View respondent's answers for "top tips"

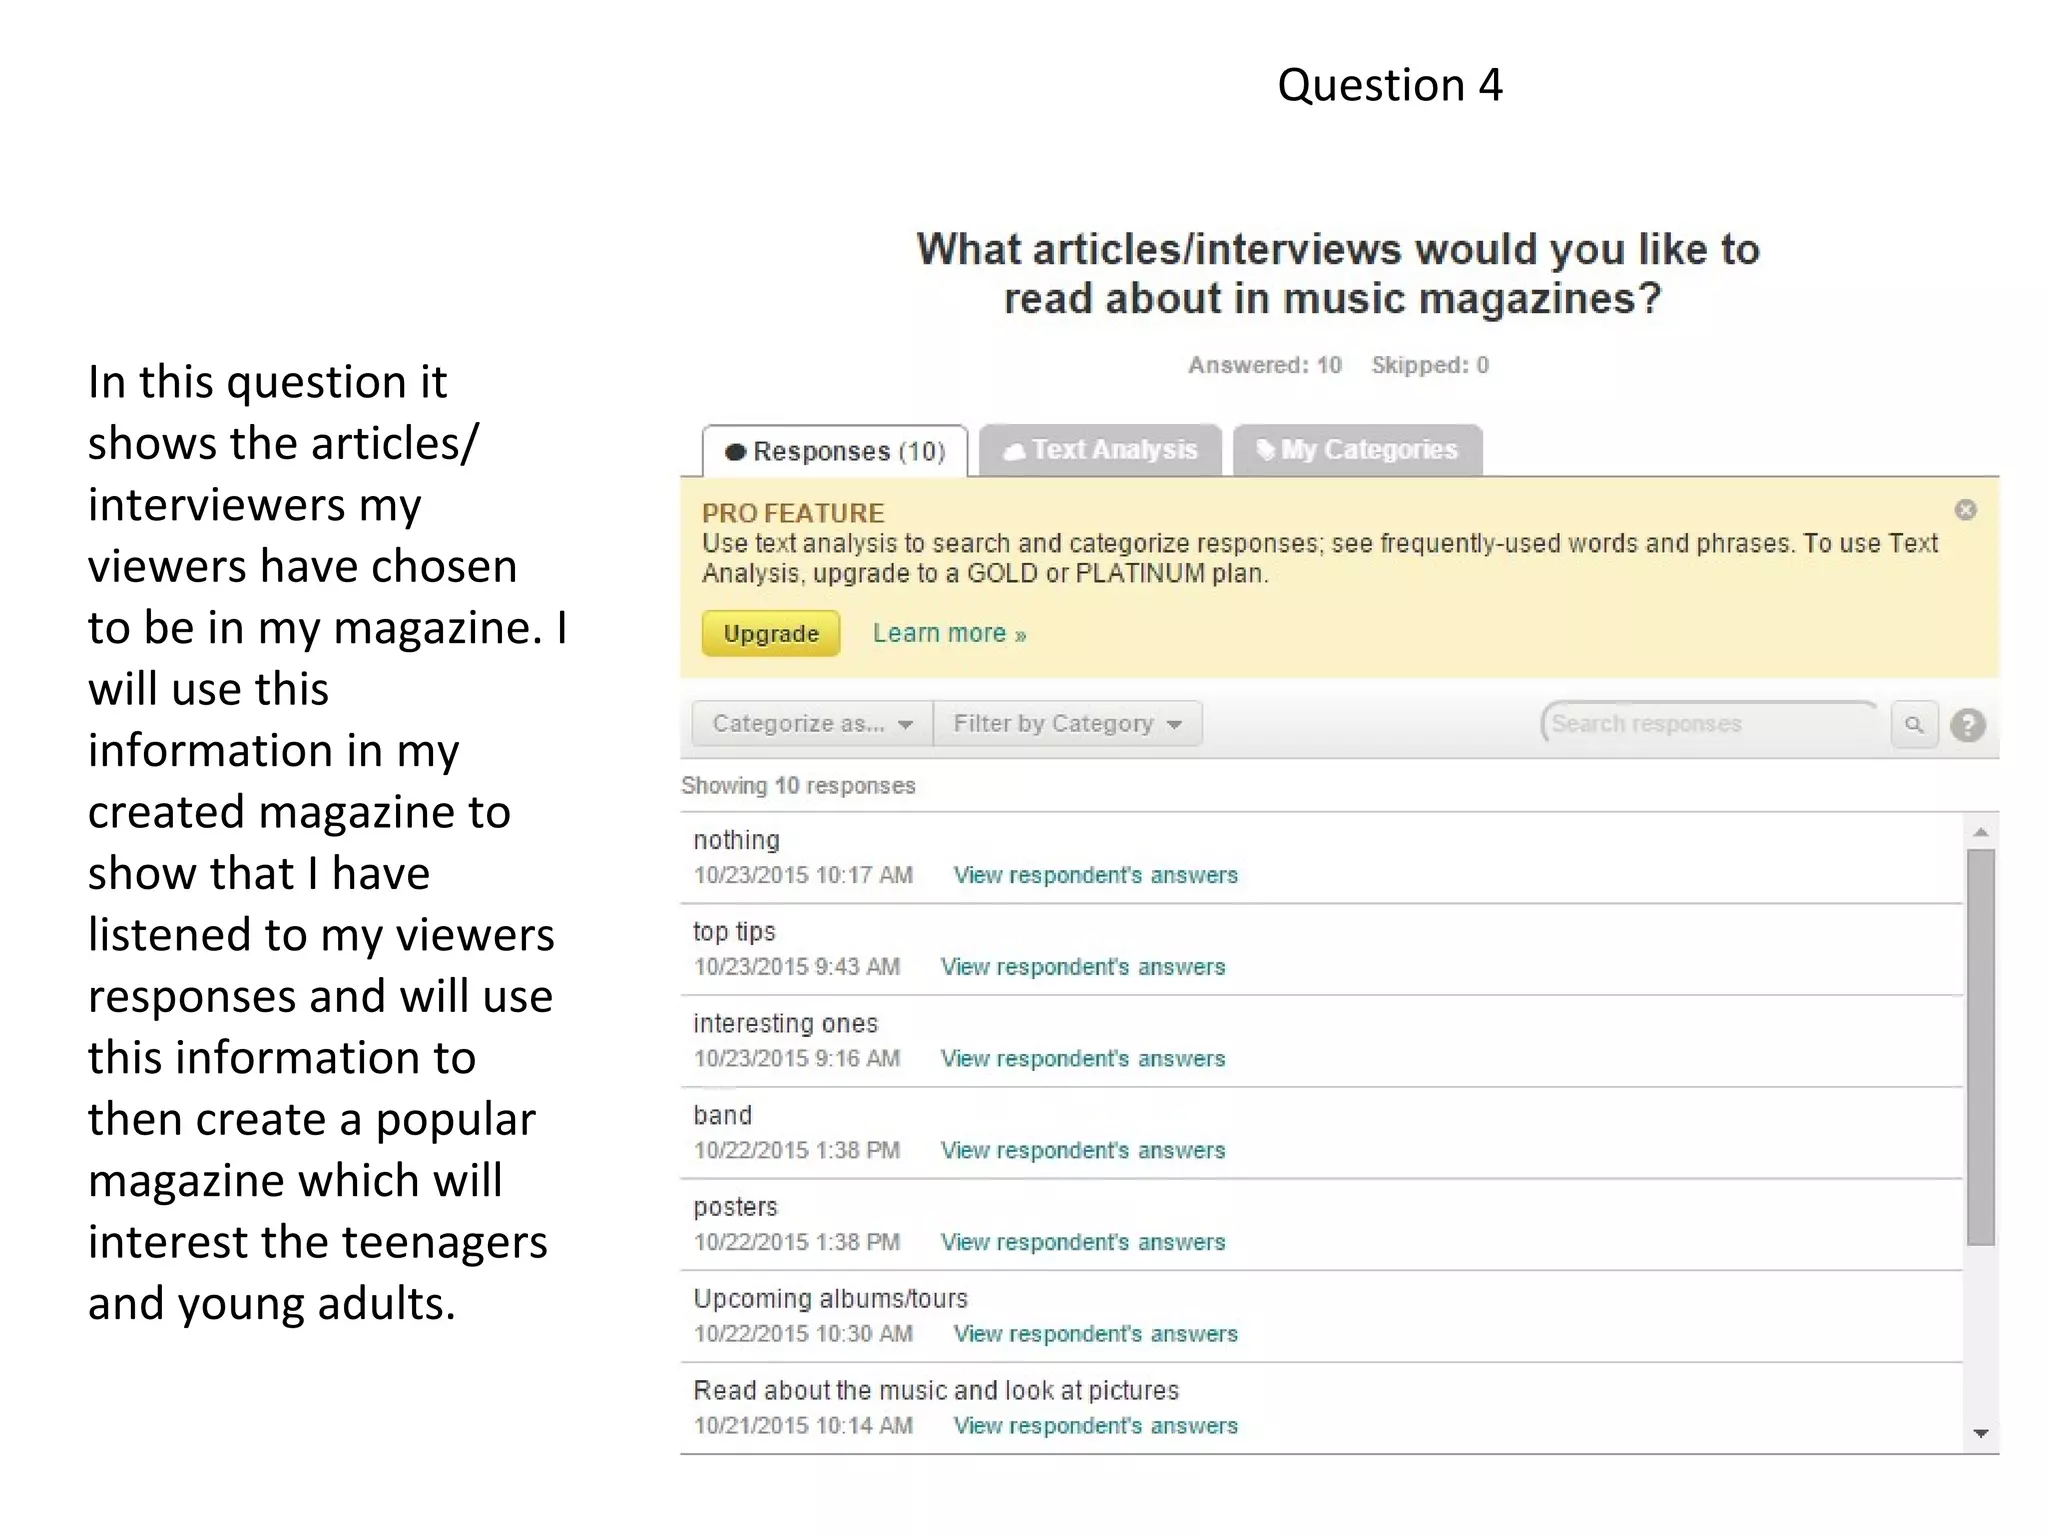(1083, 967)
